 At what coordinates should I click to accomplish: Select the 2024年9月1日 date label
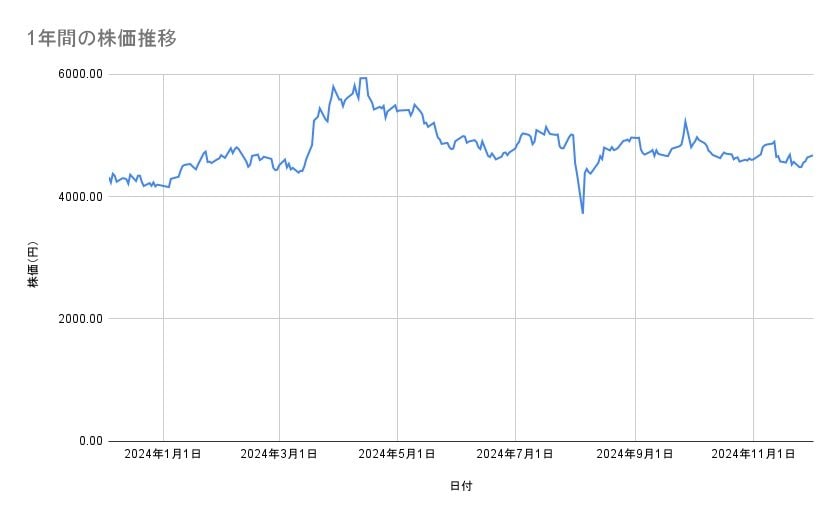[635, 454]
